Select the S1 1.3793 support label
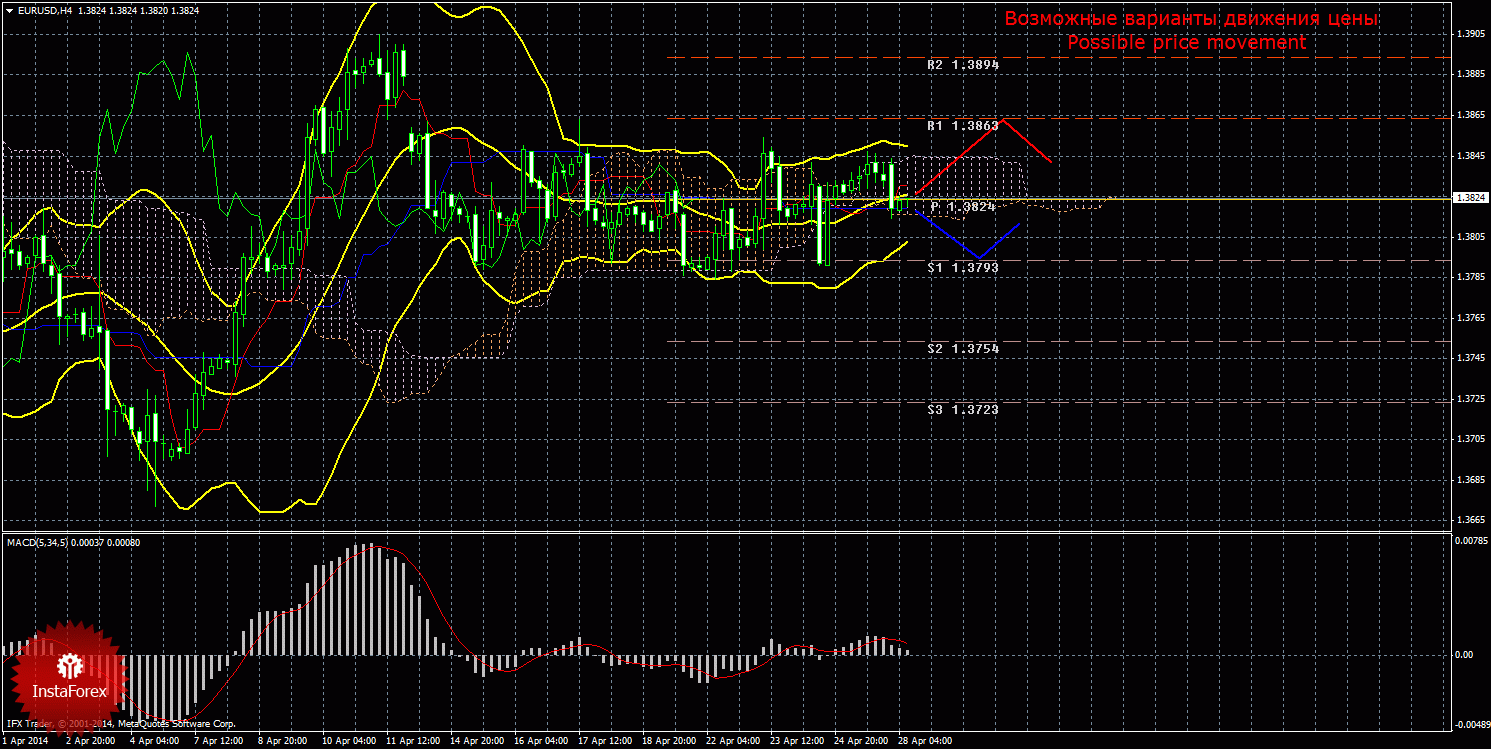 tap(962, 268)
